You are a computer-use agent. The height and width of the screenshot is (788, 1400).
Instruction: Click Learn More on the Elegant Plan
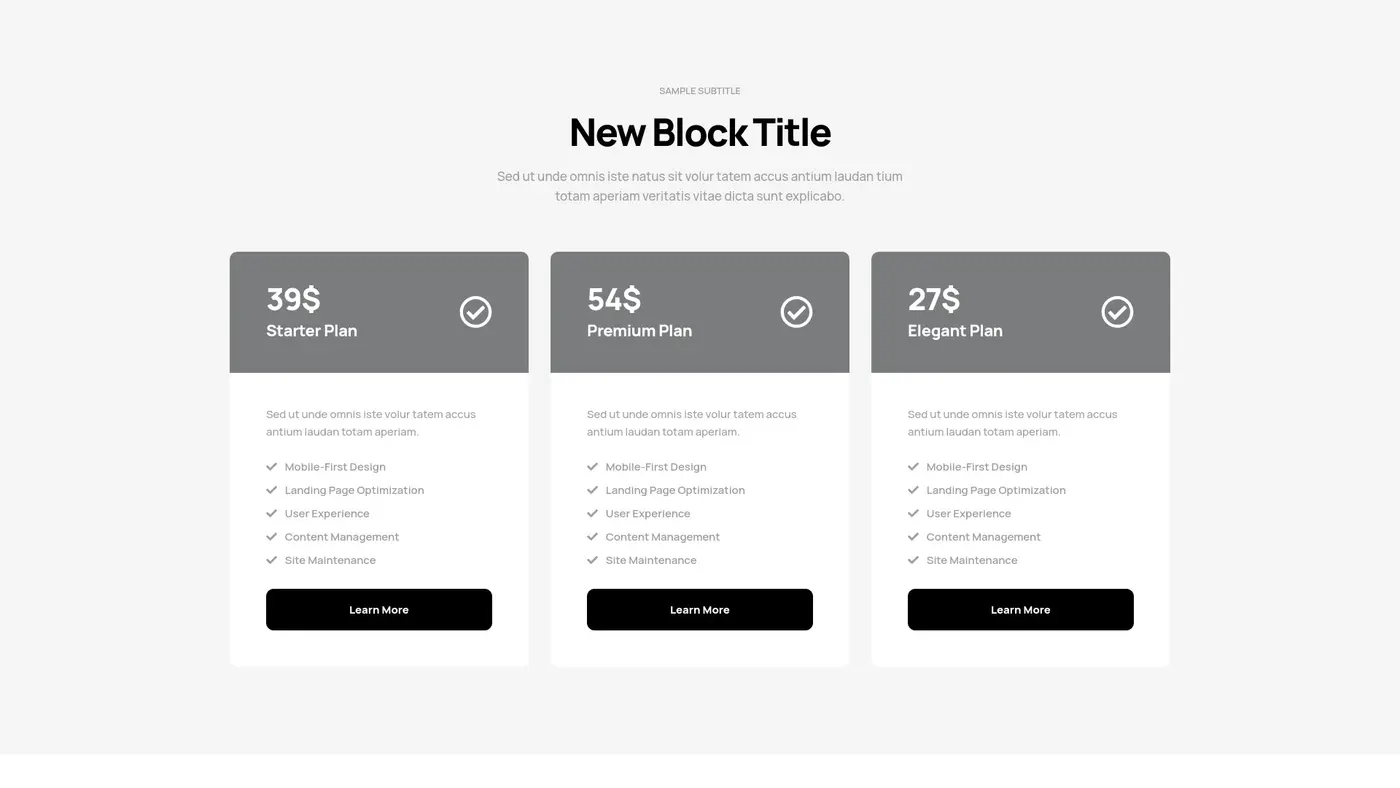pyautogui.click(x=1020, y=609)
